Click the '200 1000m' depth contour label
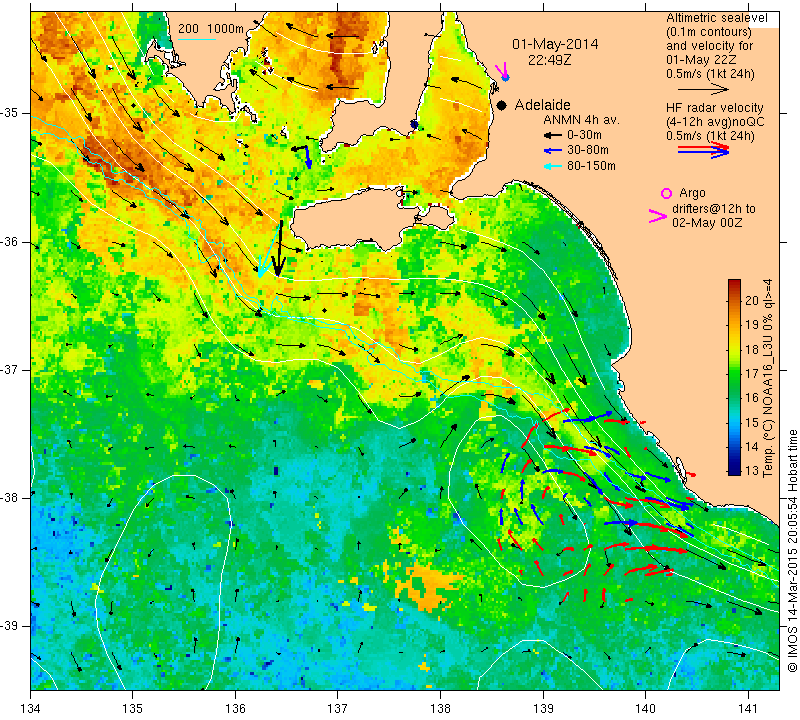 [x=211, y=29]
